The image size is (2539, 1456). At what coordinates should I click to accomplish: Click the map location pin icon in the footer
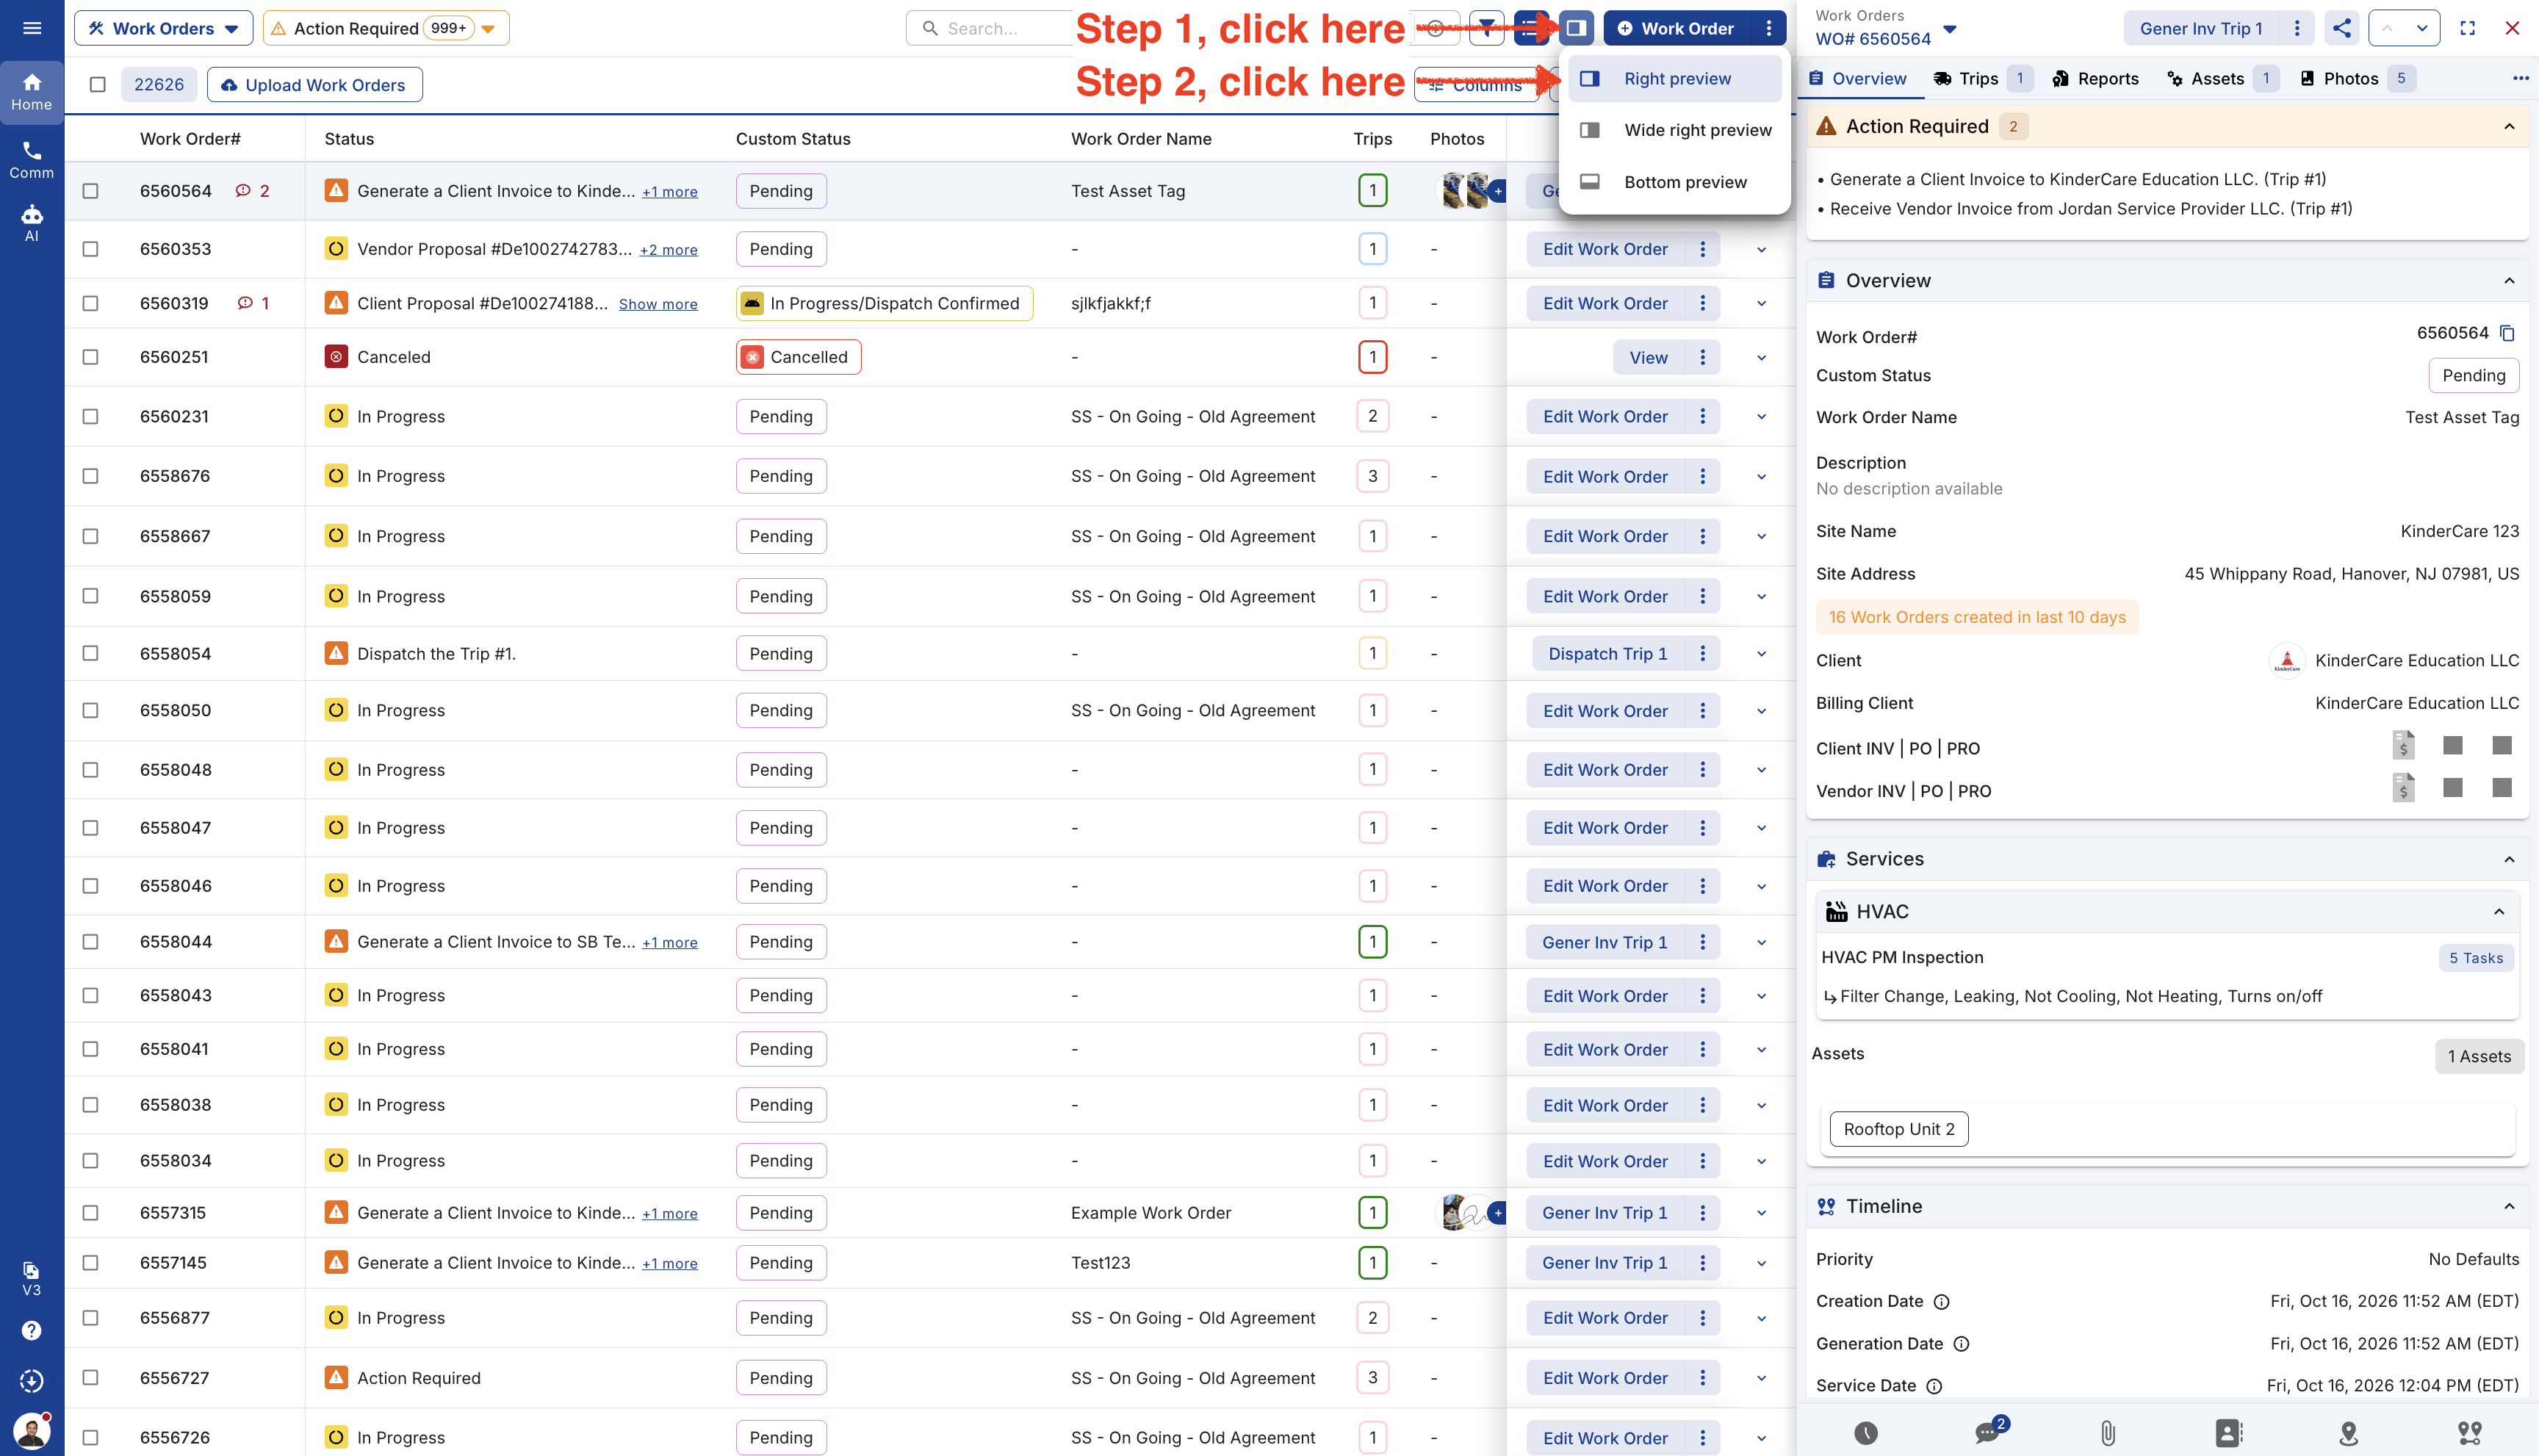pos(2349,1433)
